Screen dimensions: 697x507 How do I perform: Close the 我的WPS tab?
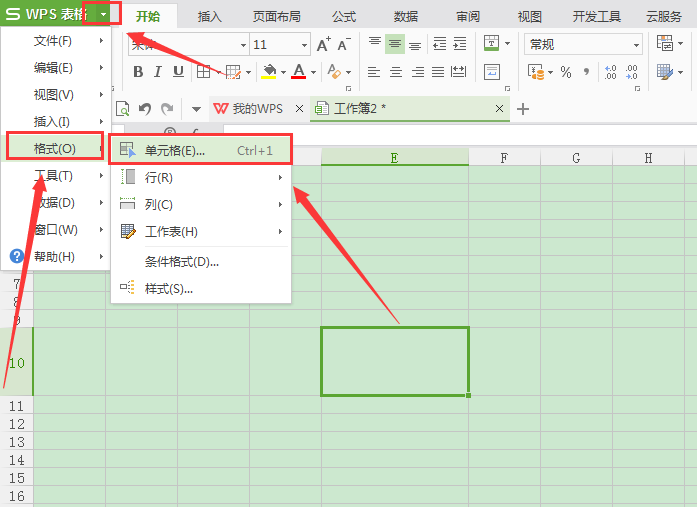300,108
